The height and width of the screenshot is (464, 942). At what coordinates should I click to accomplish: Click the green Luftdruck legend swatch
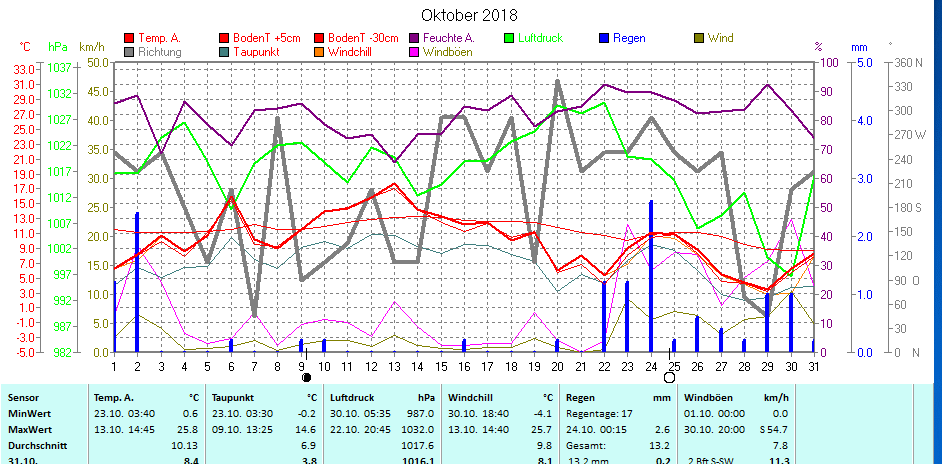click(510, 38)
